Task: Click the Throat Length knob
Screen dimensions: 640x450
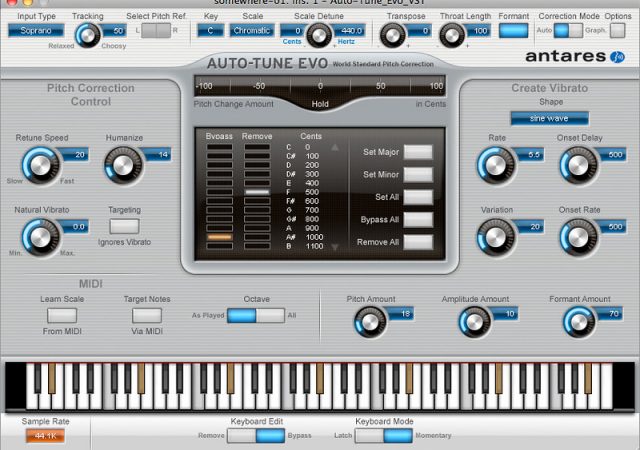Action: [x=451, y=36]
